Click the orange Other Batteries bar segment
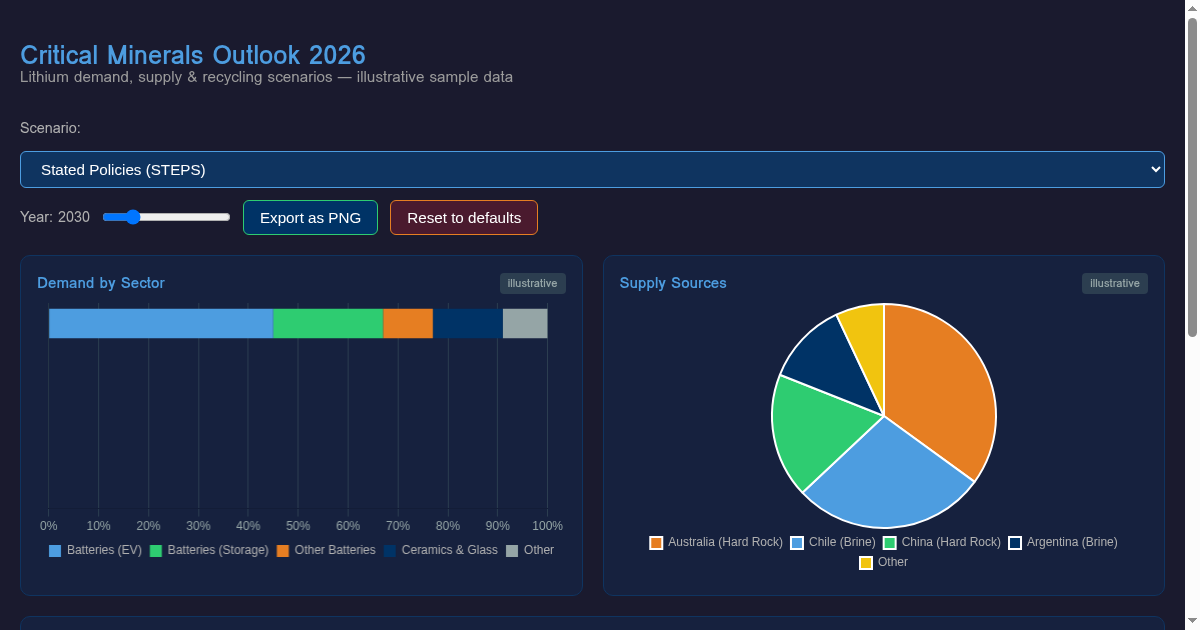 [408, 323]
